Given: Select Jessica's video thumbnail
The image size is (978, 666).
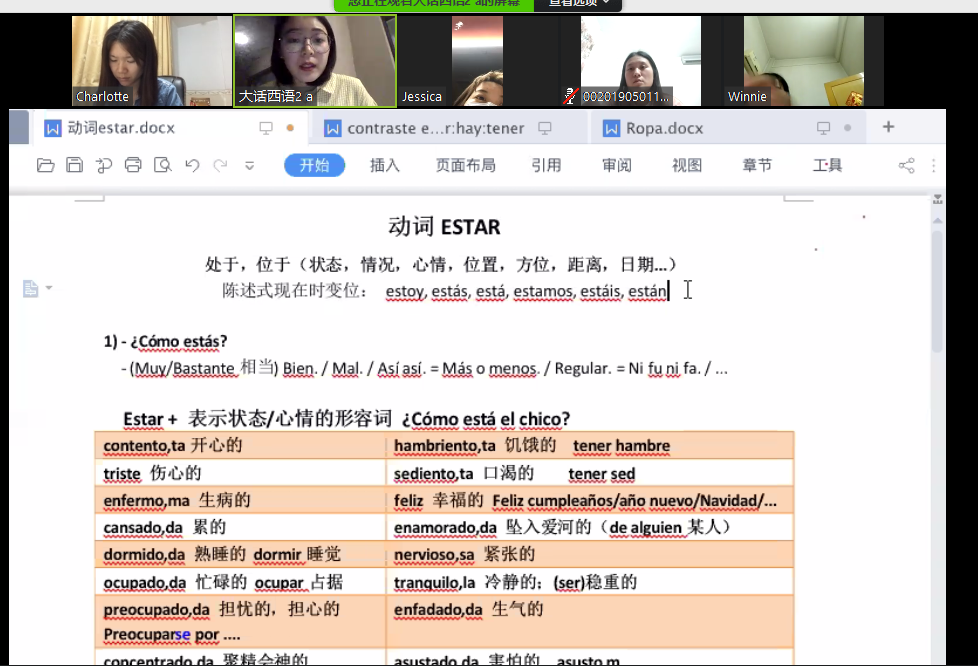Looking at the screenshot, I should pyautogui.click(x=477, y=61).
